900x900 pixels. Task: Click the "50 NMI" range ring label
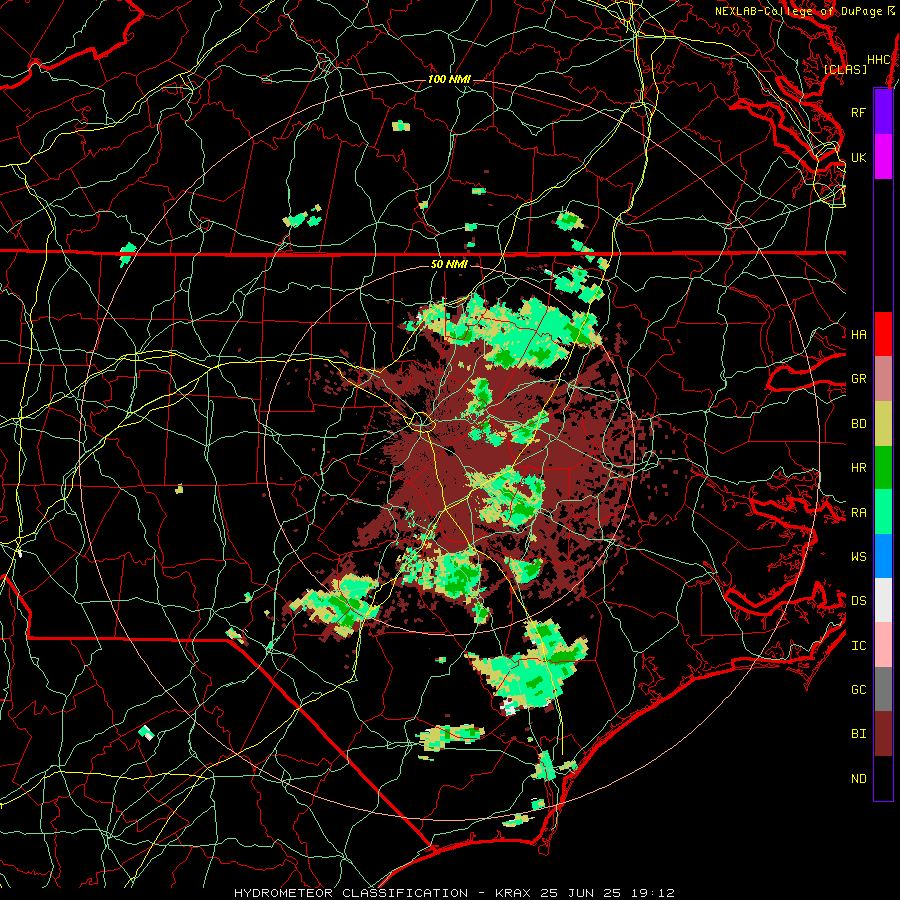pyautogui.click(x=449, y=264)
